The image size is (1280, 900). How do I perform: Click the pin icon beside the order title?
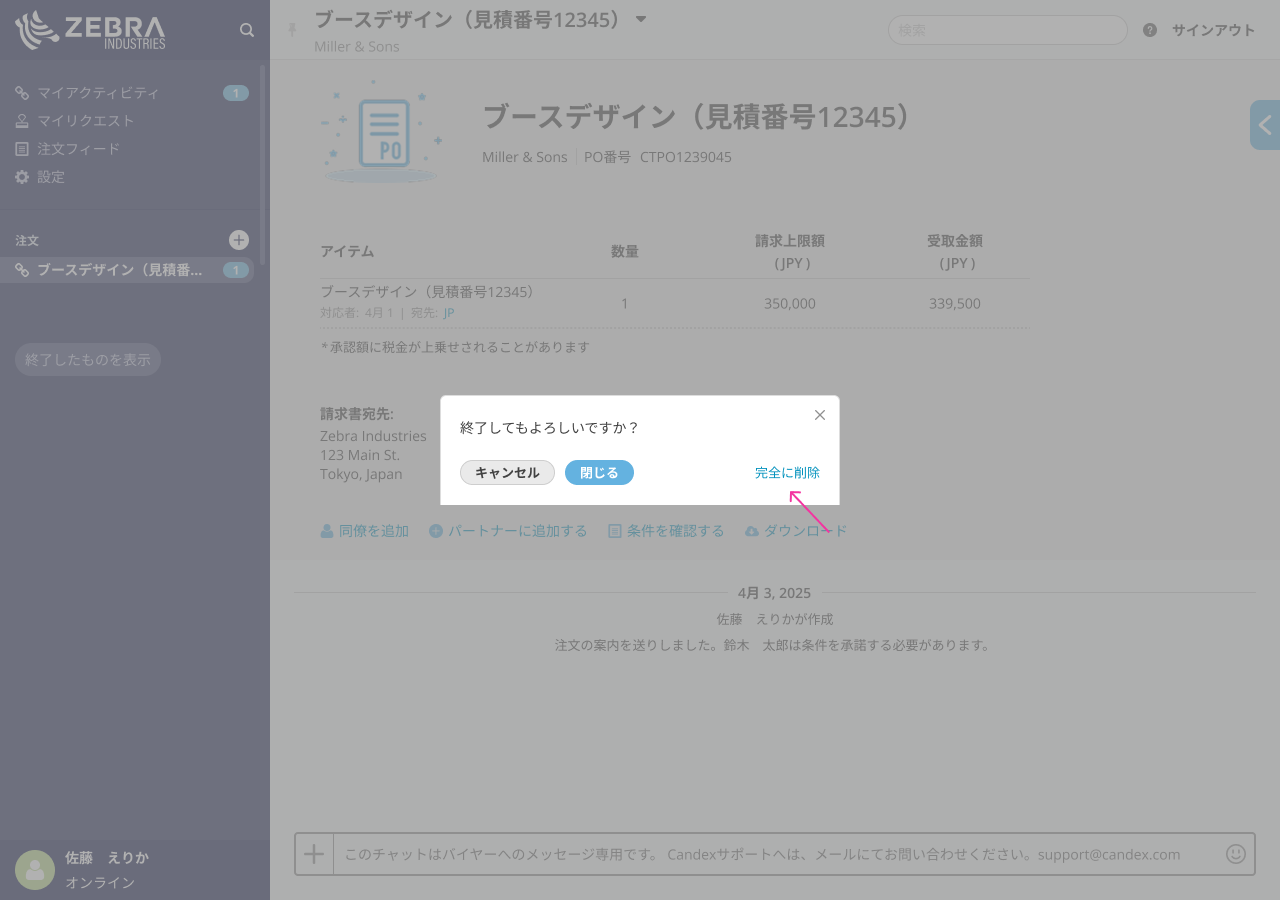[292, 29]
